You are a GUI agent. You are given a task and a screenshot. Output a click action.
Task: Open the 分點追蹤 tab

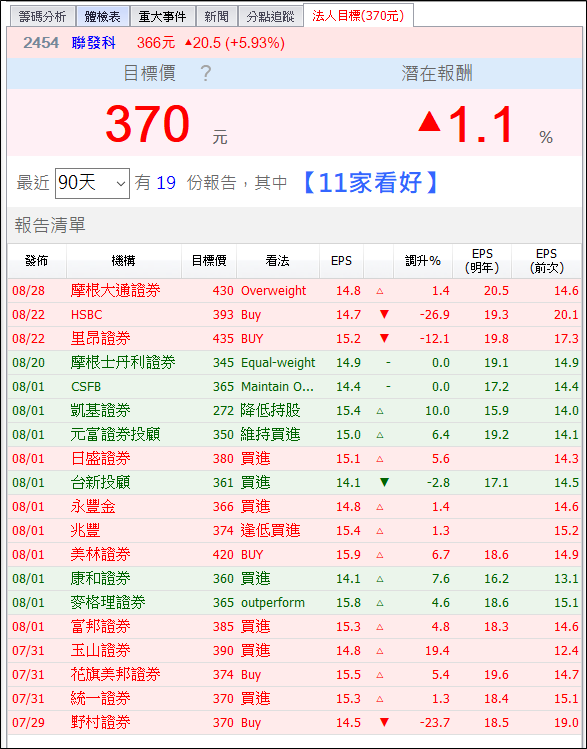point(270,17)
